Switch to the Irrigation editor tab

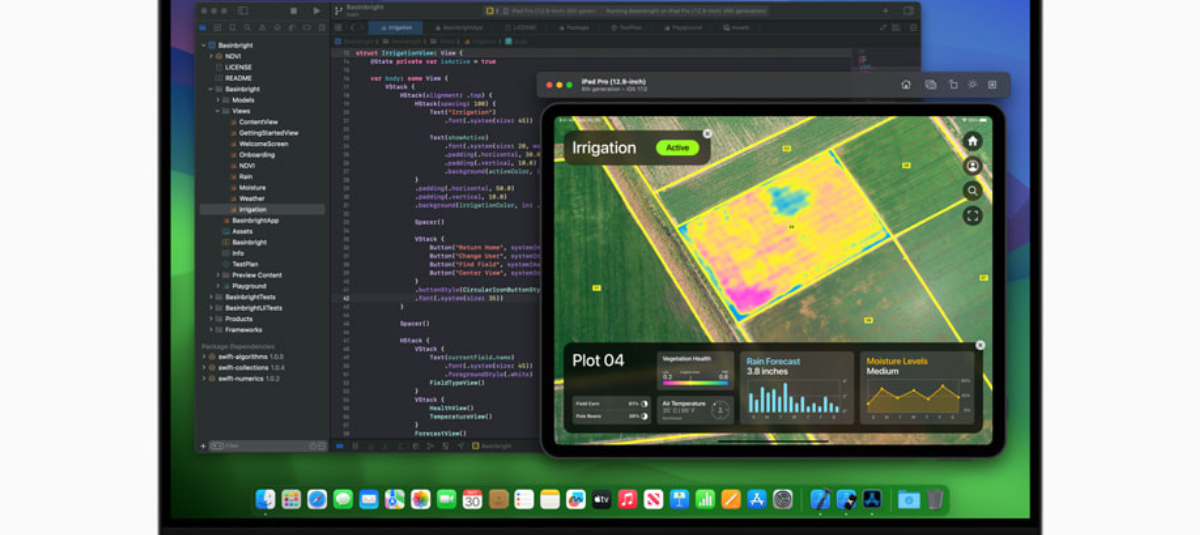point(400,28)
